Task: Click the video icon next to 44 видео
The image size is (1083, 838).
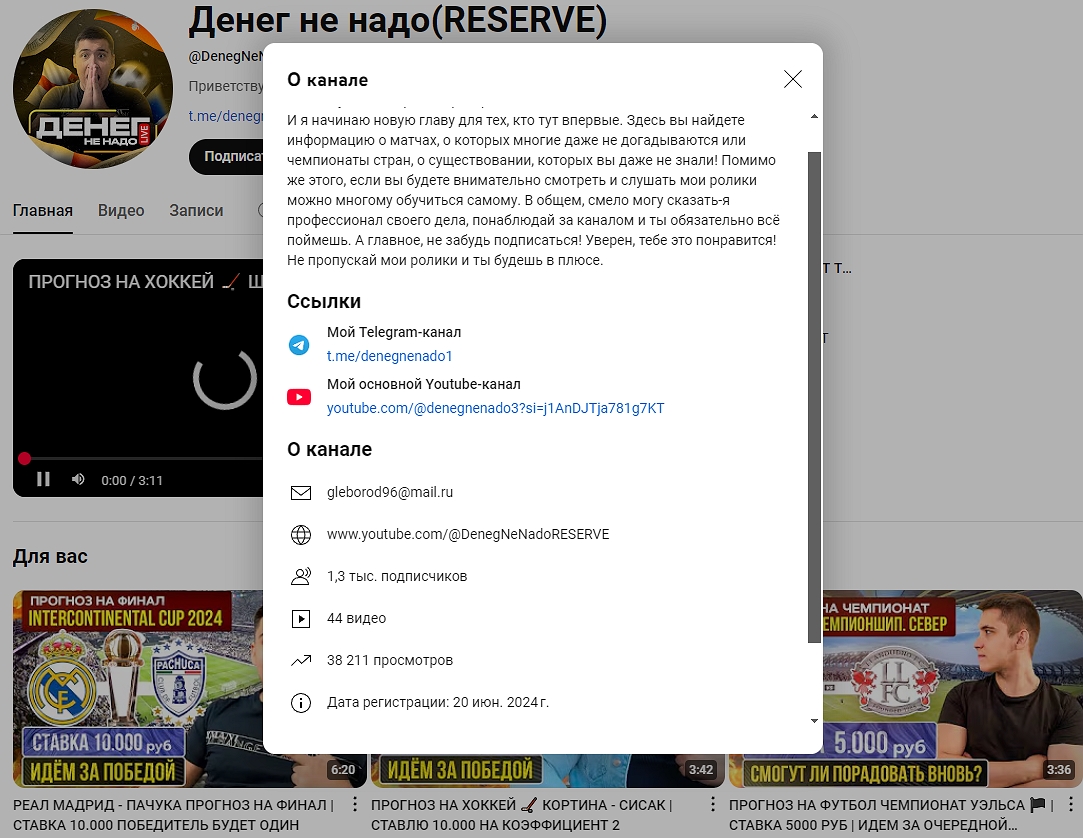Action: coord(300,618)
